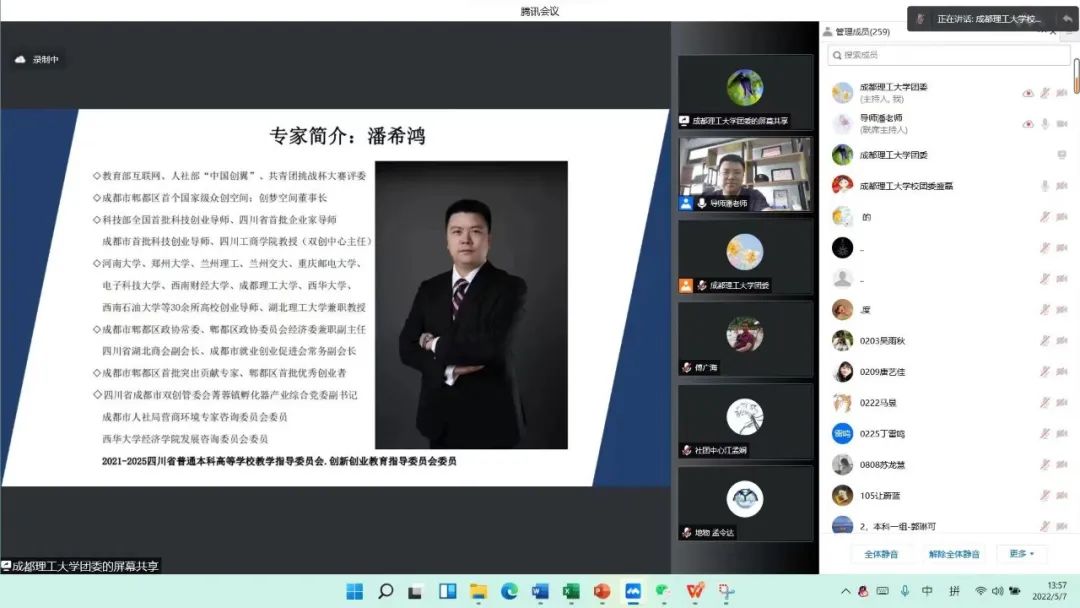Click the 社团中心江孟娴 participant tile

(745, 421)
